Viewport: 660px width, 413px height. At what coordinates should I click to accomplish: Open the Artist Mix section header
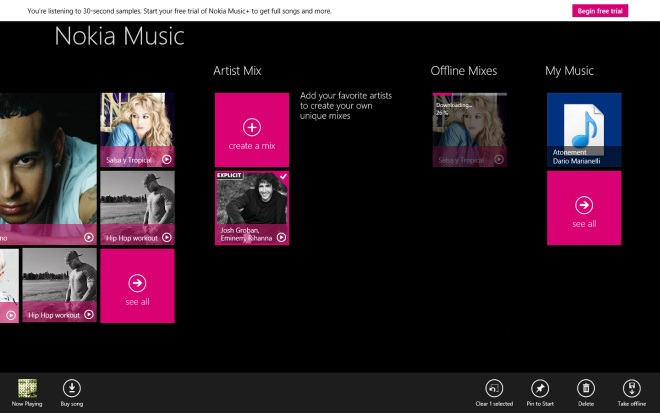pyautogui.click(x=237, y=71)
